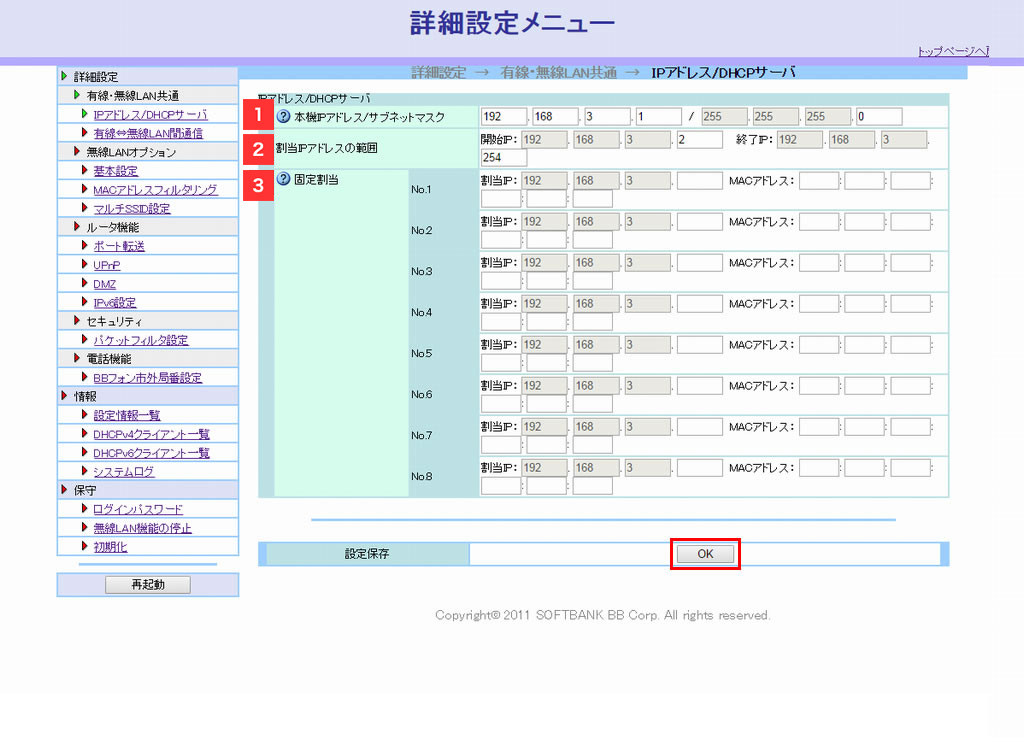1024x739 pixels.
Task: Open システムログ from the sidebar
Action: click(123, 472)
